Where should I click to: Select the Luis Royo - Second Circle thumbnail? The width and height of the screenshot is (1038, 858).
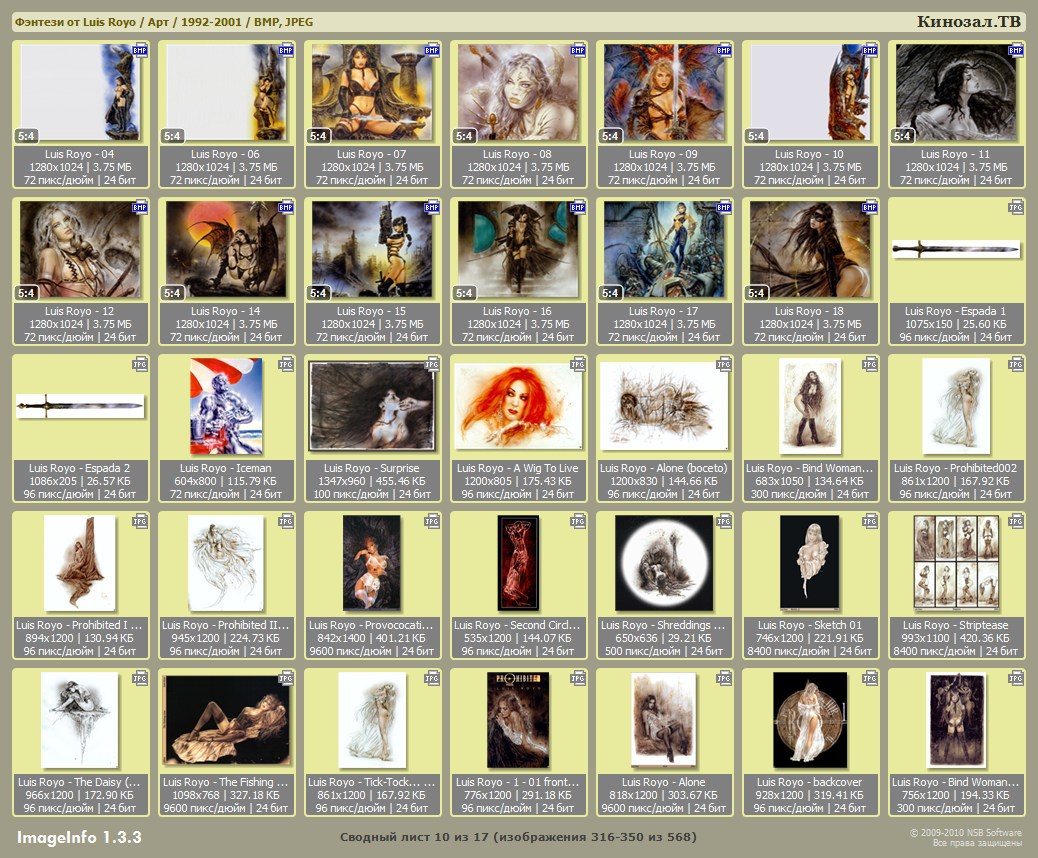click(518, 563)
